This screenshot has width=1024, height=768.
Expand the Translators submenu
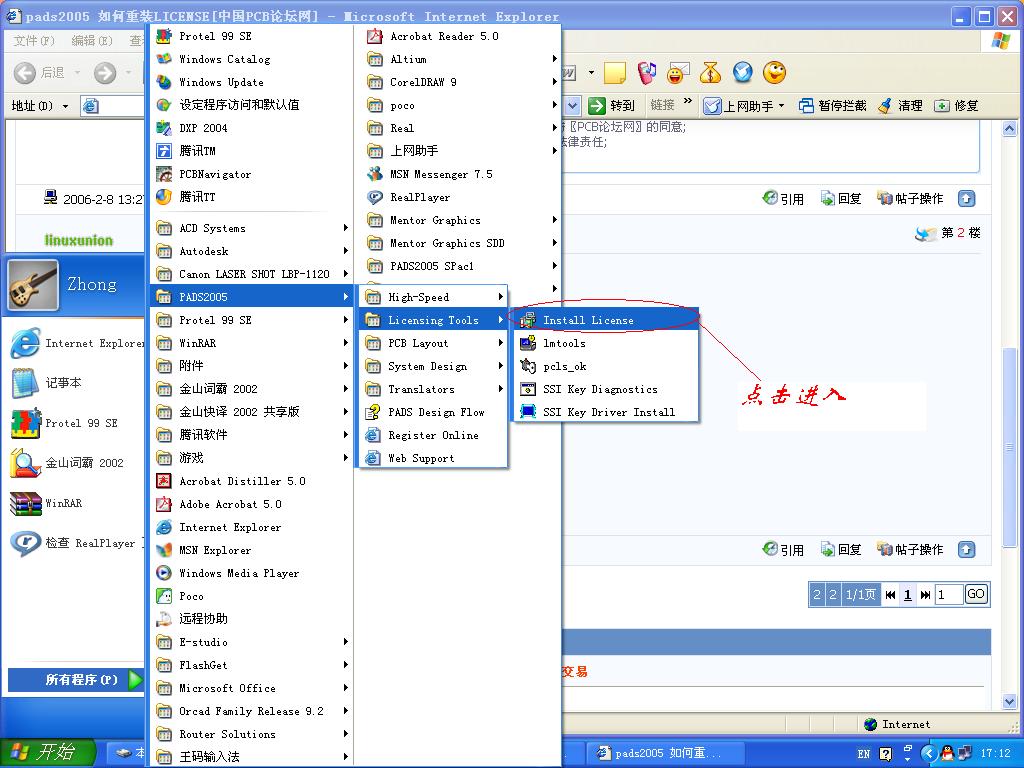tap(433, 389)
